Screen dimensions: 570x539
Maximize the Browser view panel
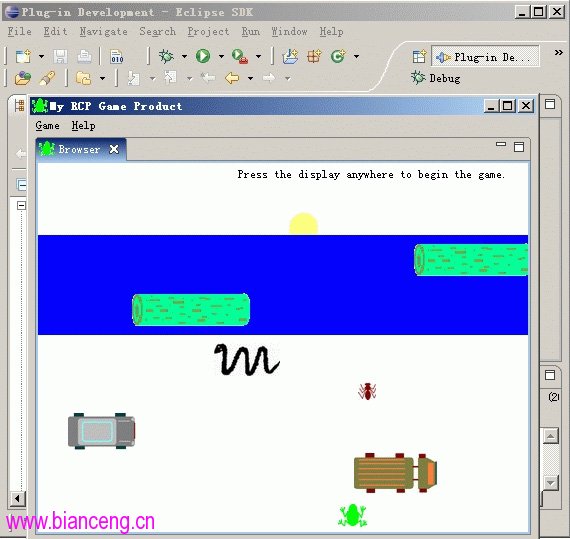pyautogui.click(x=519, y=147)
